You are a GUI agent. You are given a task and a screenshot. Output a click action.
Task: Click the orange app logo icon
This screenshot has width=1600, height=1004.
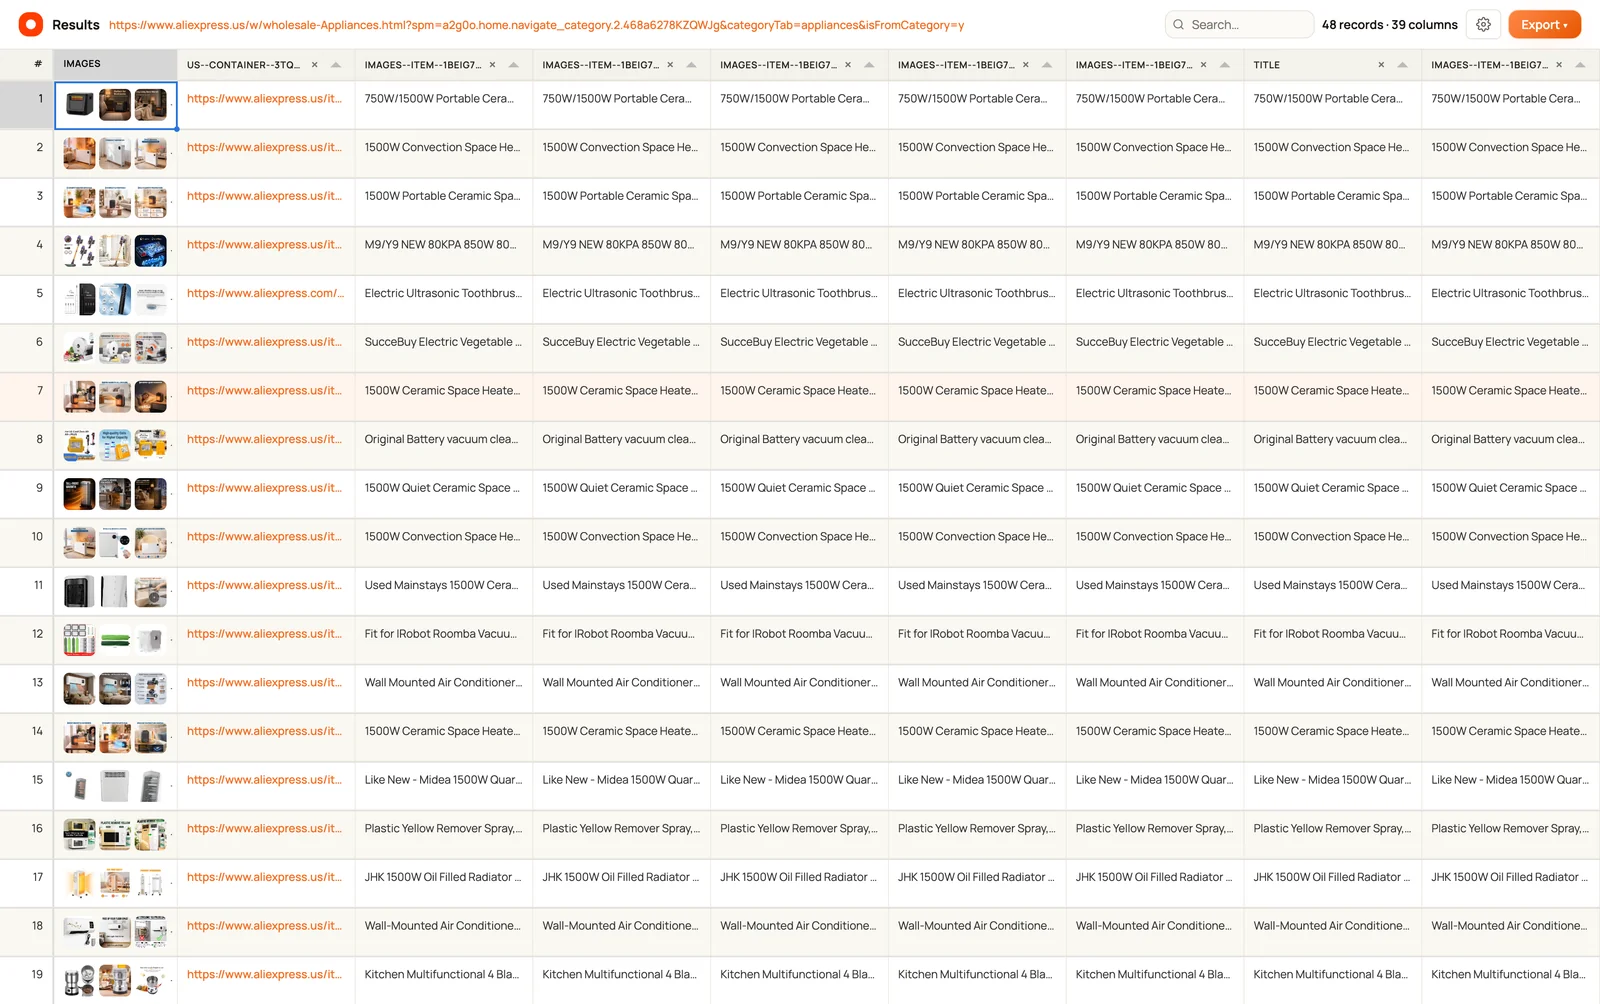pyautogui.click(x=31, y=24)
